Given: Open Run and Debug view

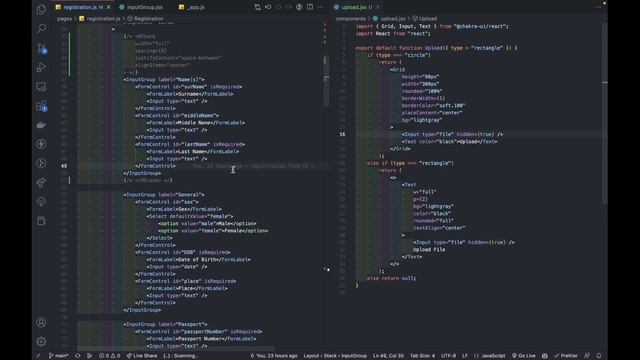Looking at the screenshot, I should click(x=41, y=67).
